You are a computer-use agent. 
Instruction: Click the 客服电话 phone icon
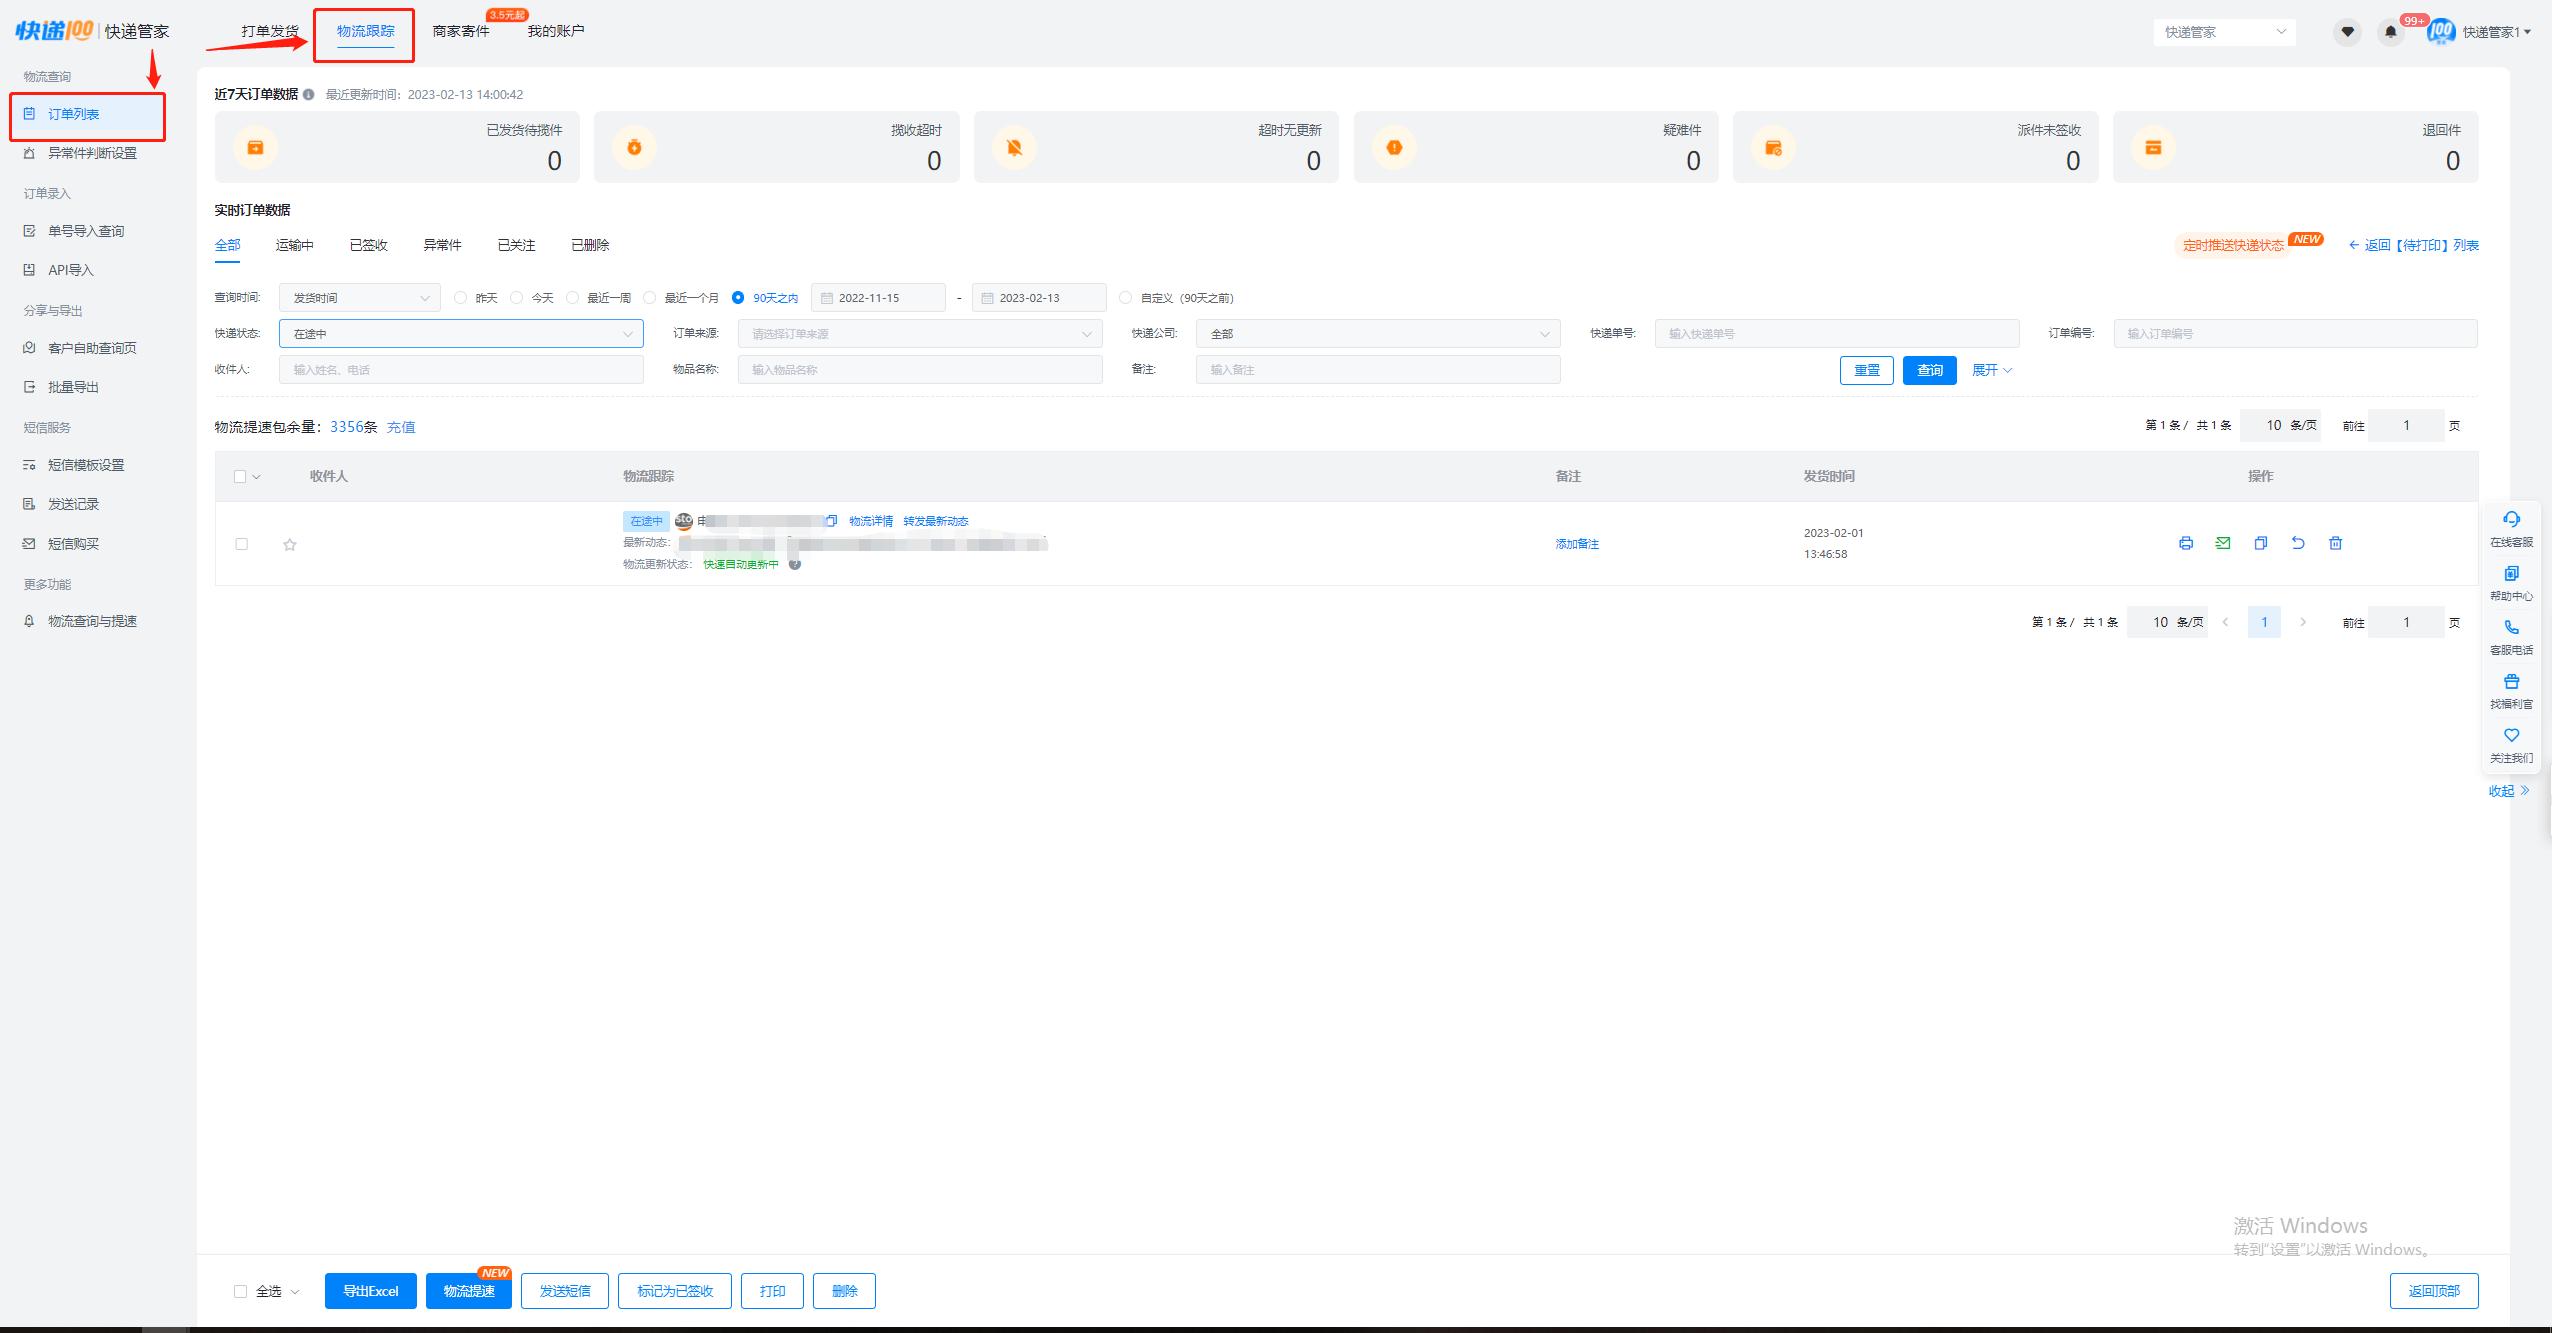(x=2511, y=628)
